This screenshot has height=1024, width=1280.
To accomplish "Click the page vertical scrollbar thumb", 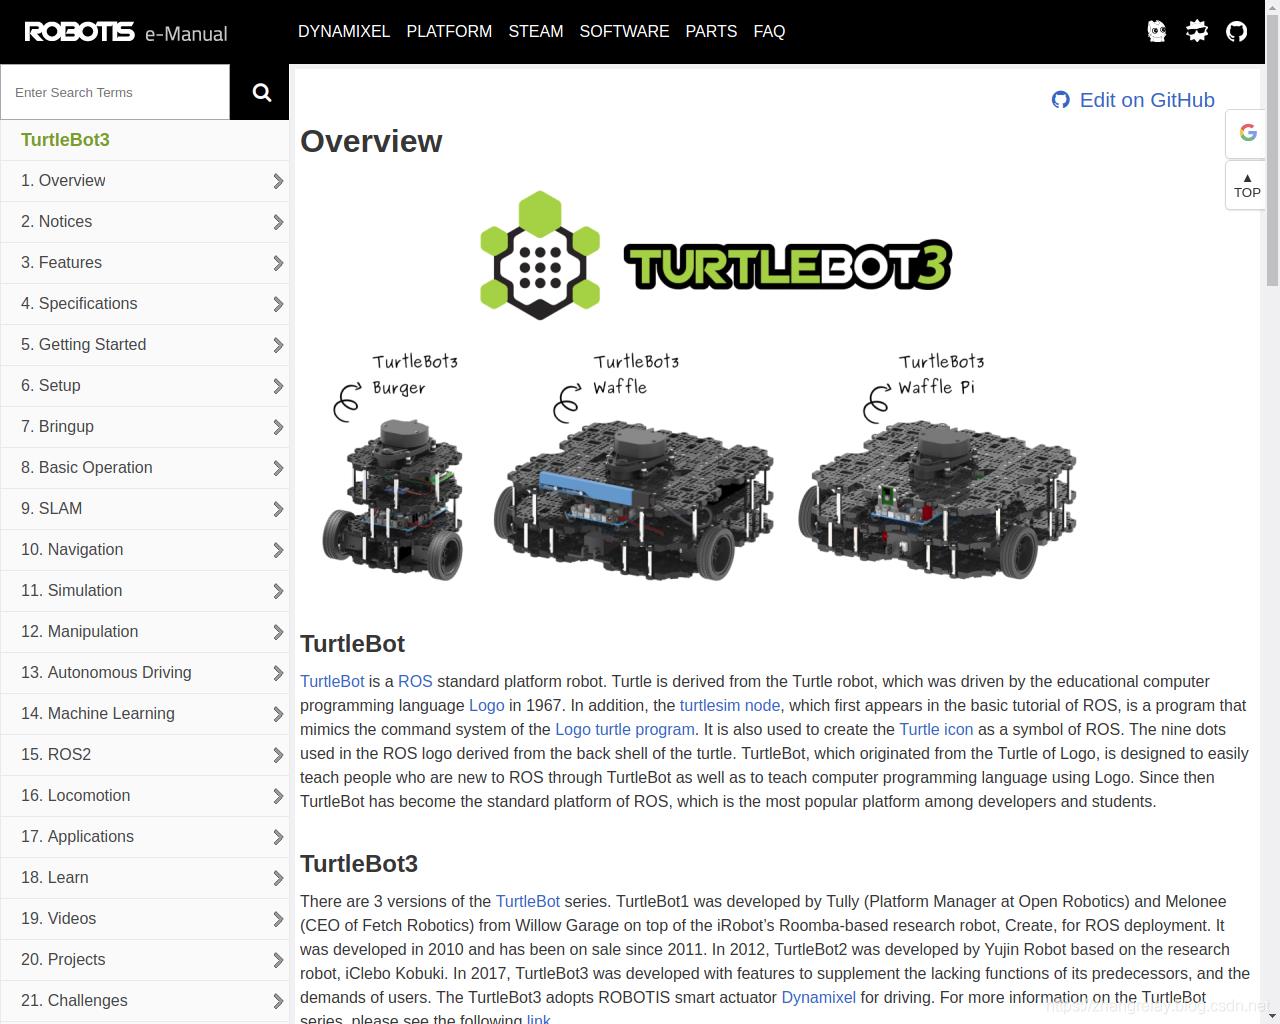I will click(x=1273, y=148).
